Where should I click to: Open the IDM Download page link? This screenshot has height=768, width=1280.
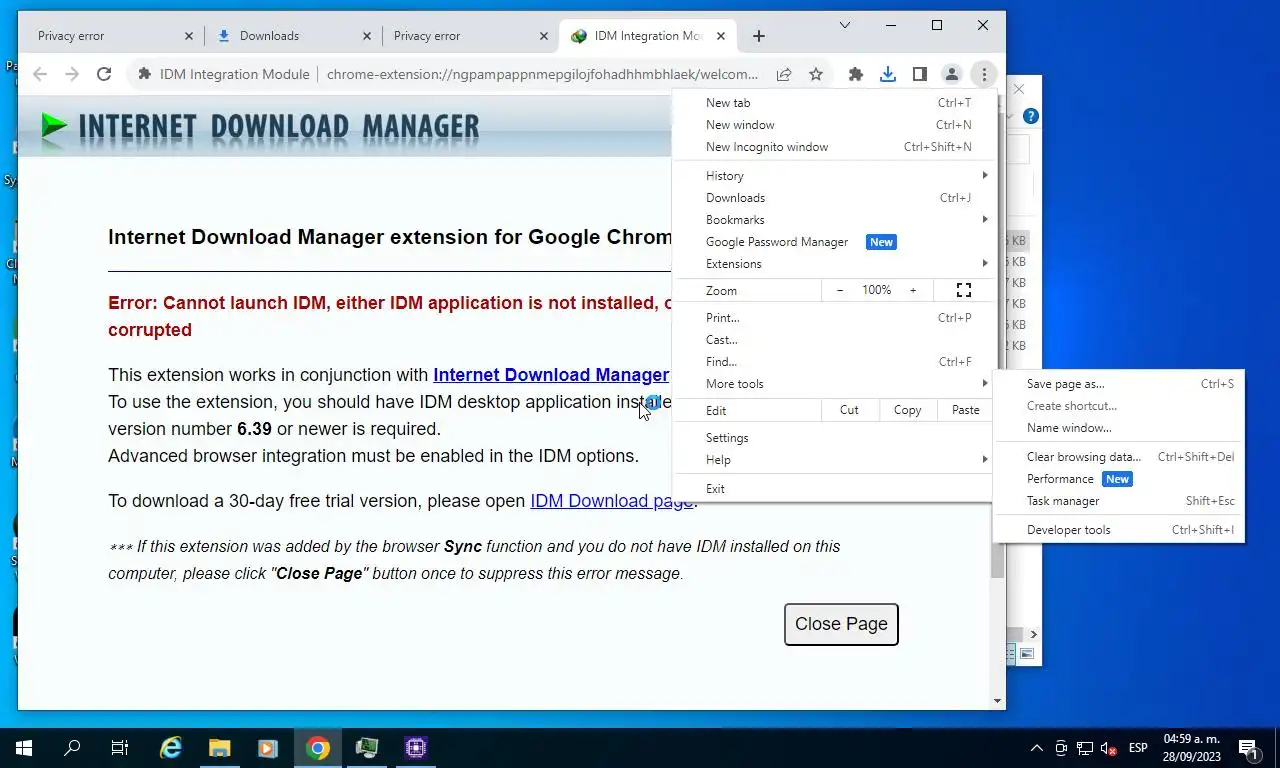pyautogui.click(x=612, y=501)
